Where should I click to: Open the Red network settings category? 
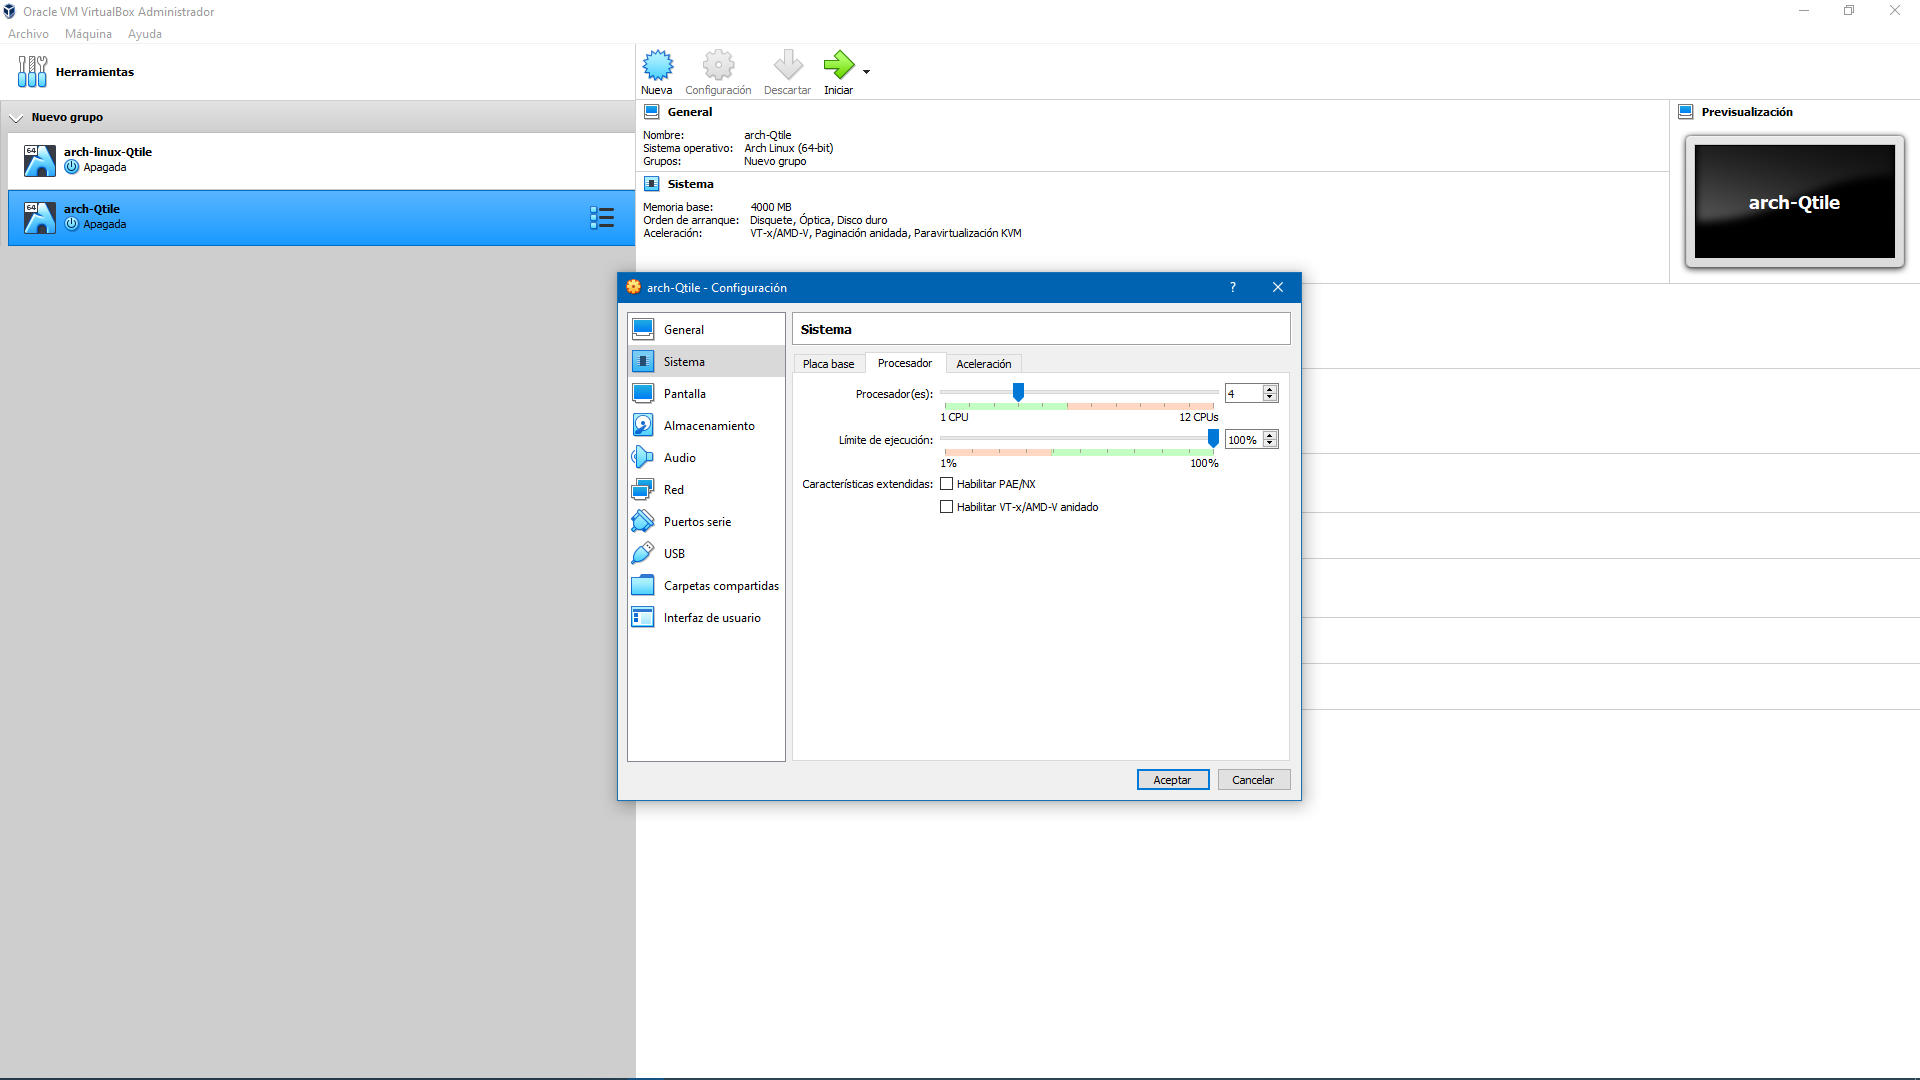(x=673, y=490)
